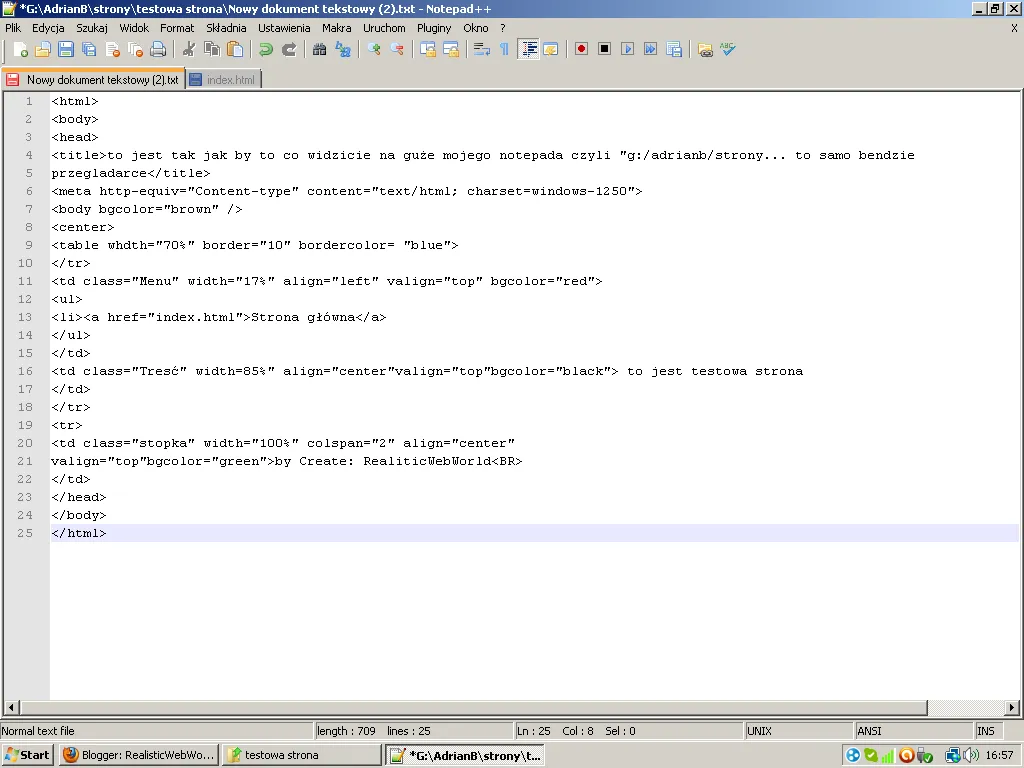Play back the recorded macro
The width and height of the screenshot is (1024, 768).
pos(628,49)
